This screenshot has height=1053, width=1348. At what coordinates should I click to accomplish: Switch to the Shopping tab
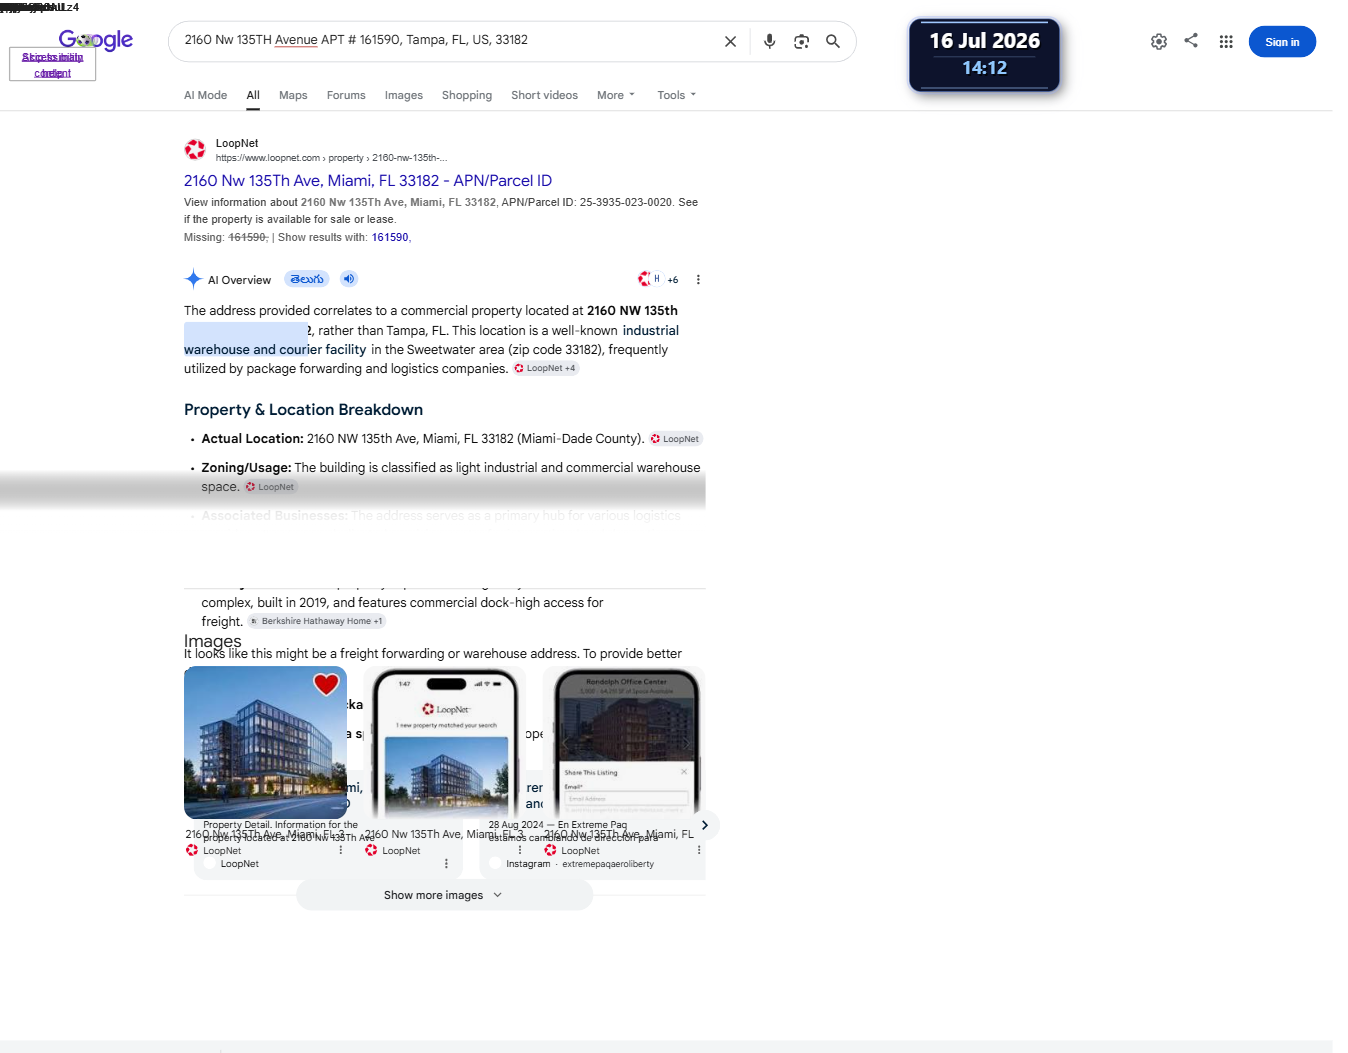467,95
